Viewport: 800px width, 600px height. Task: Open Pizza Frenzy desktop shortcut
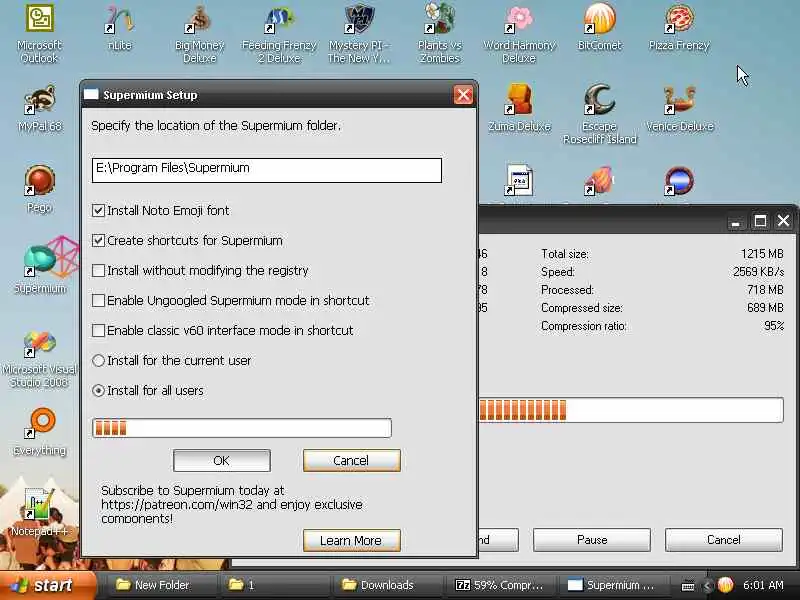[679, 28]
